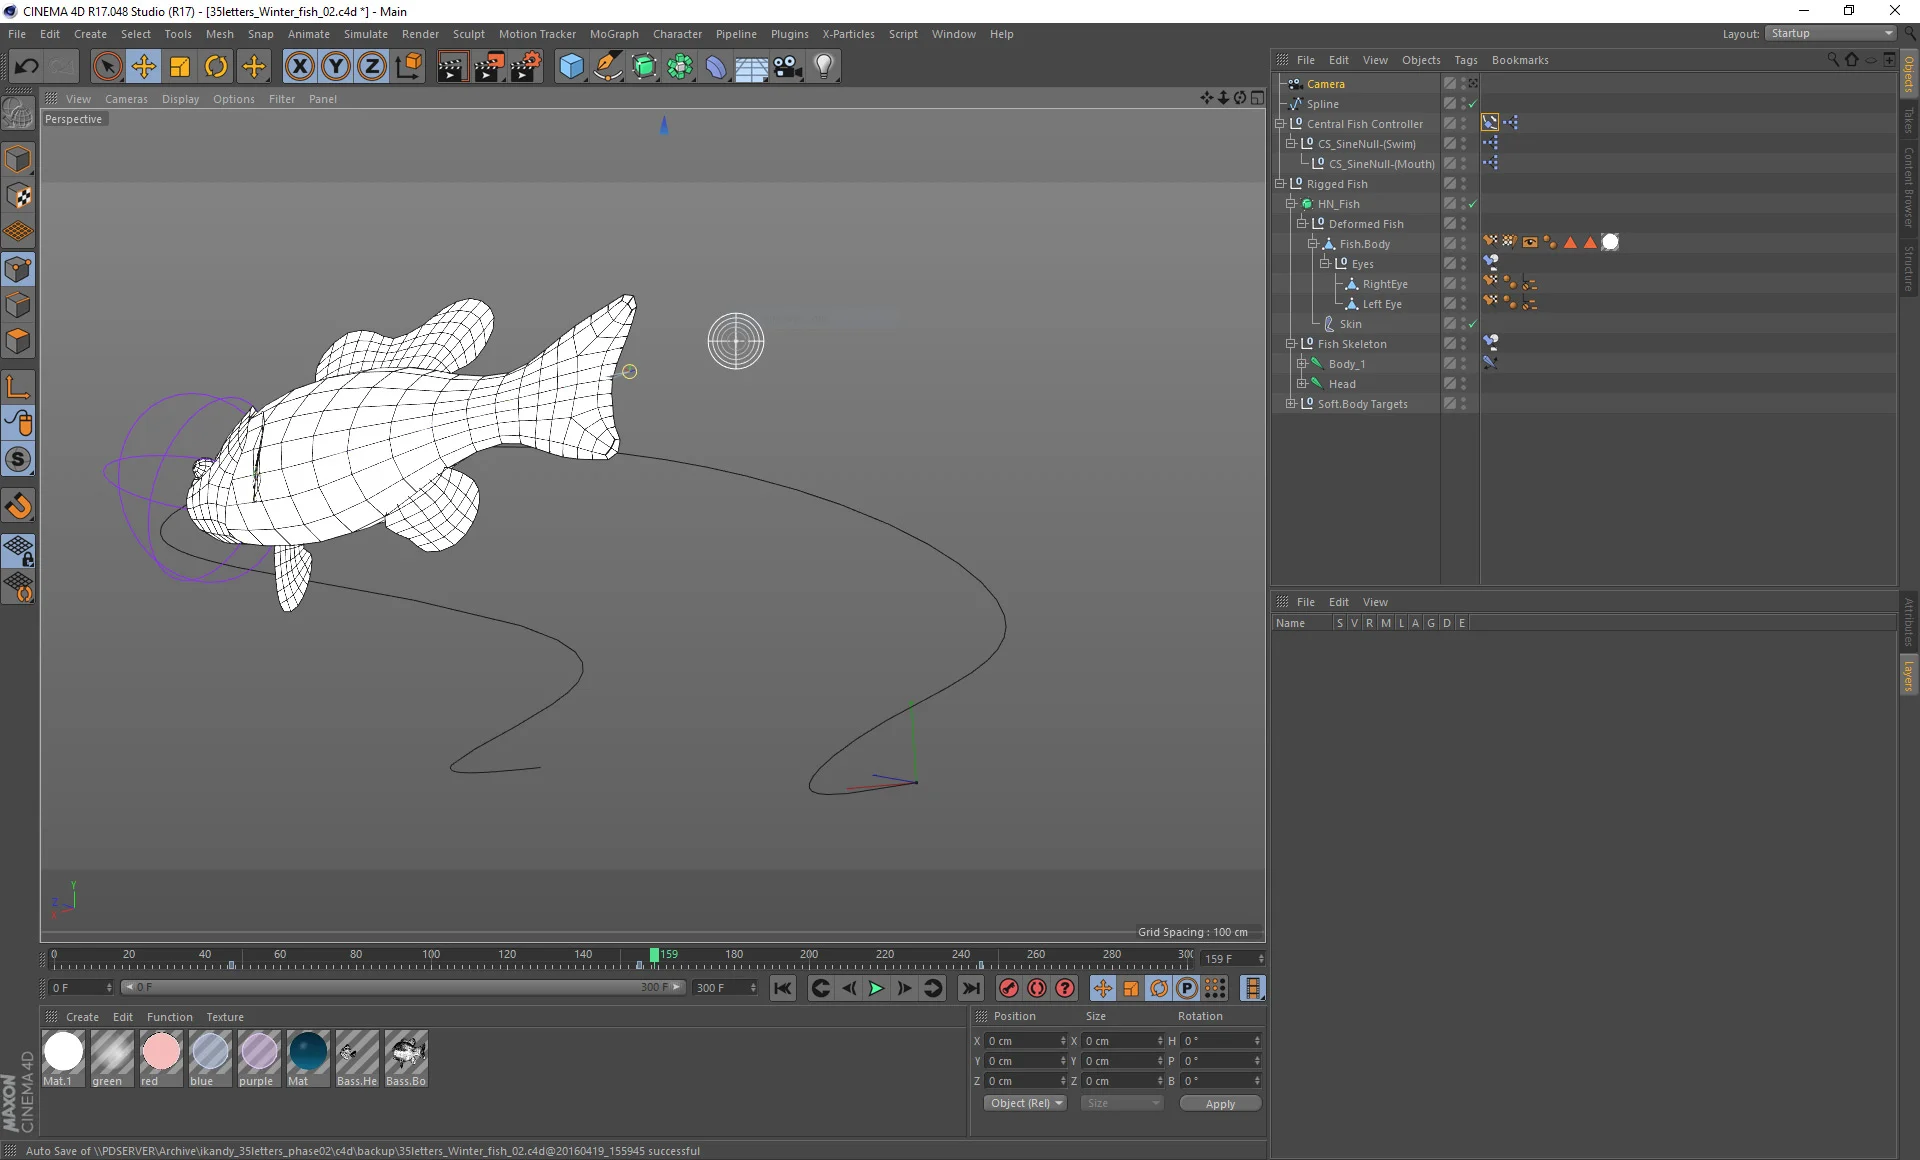
Task: Click the Apply button
Action: (1219, 1103)
